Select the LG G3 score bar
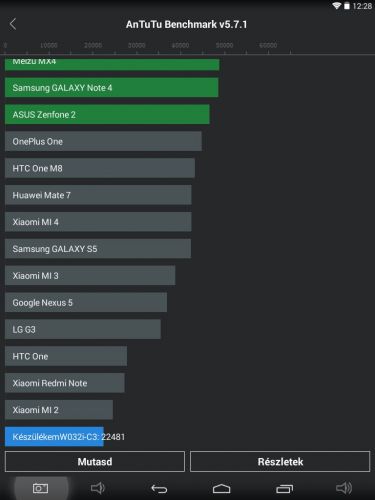Image resolution: width=375 pixels, height=500 pixels. click(83, 329)
